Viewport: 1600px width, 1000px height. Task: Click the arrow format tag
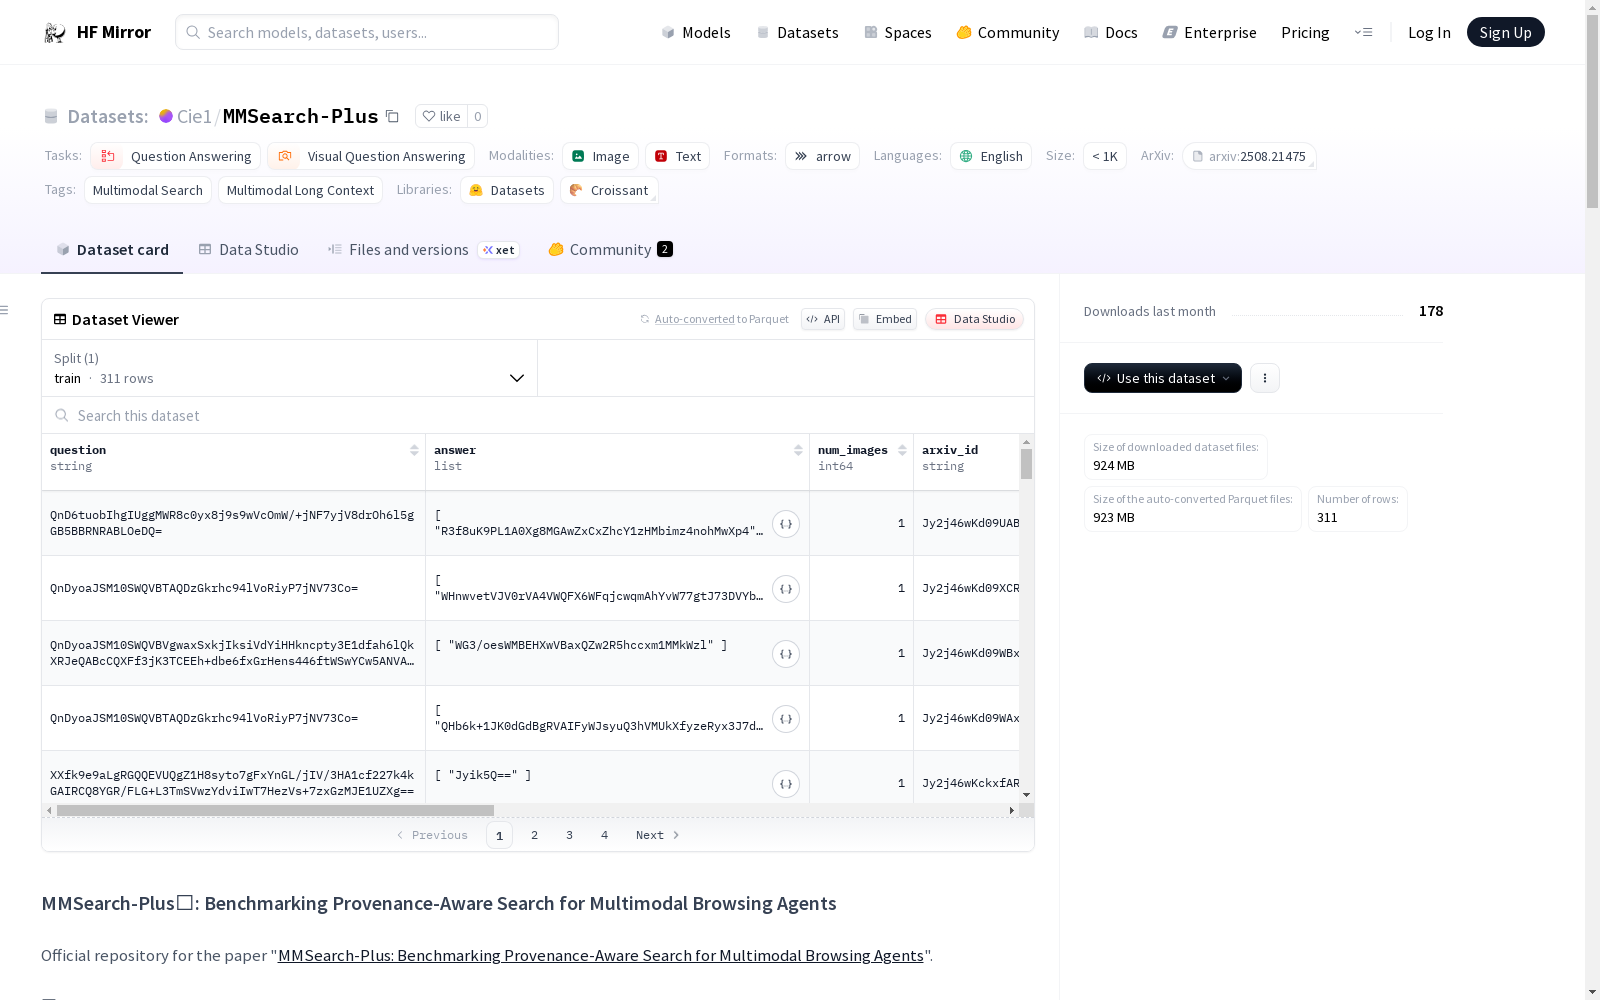(x=822, y=156)
